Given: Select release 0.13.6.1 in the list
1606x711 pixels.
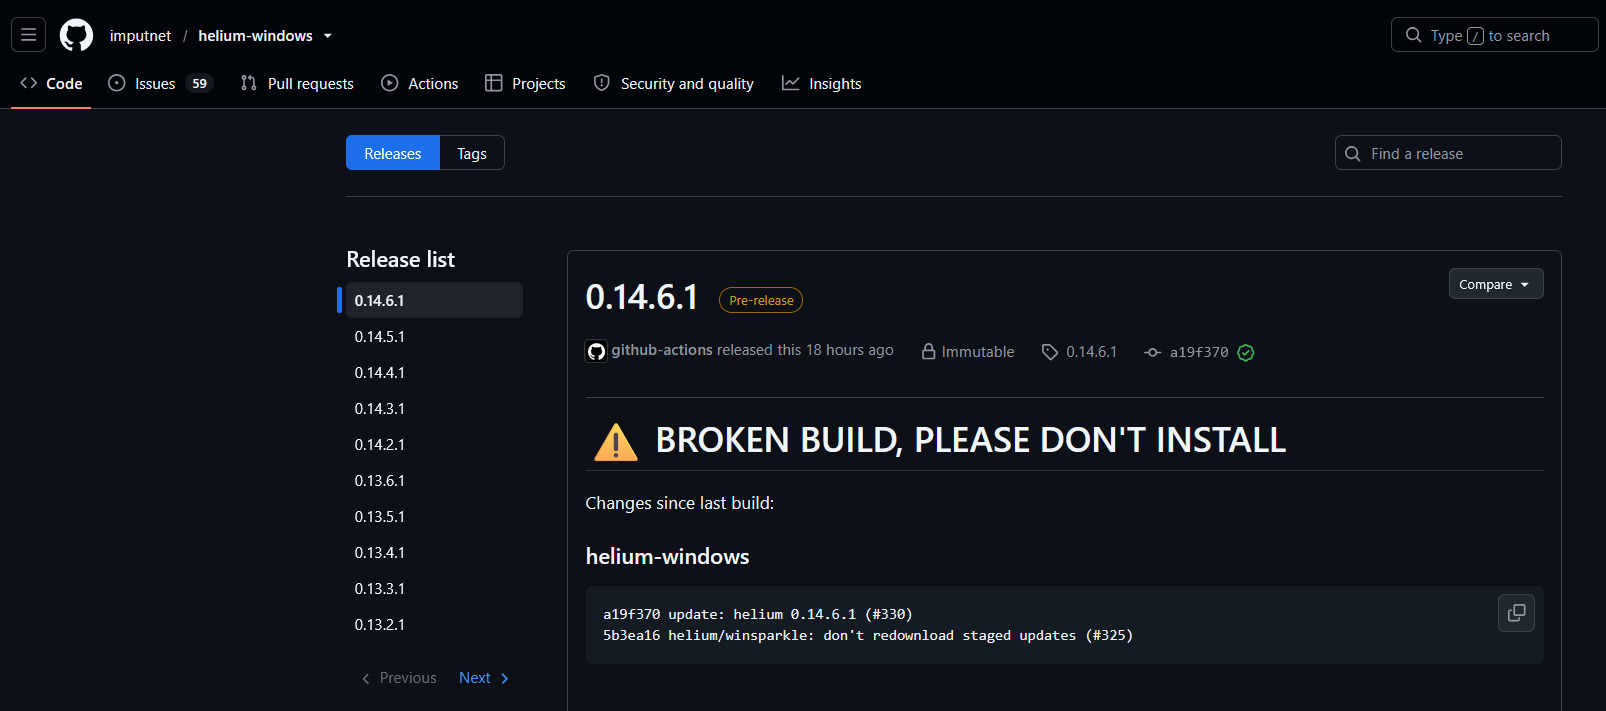Looking at the screenshot, I should (434, 480).
